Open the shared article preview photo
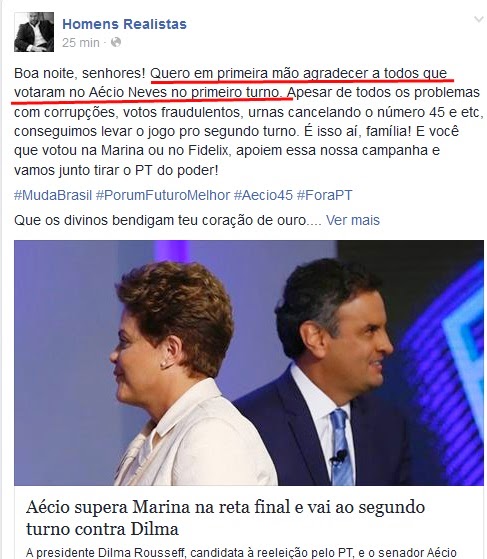 (x=249, y=363)
